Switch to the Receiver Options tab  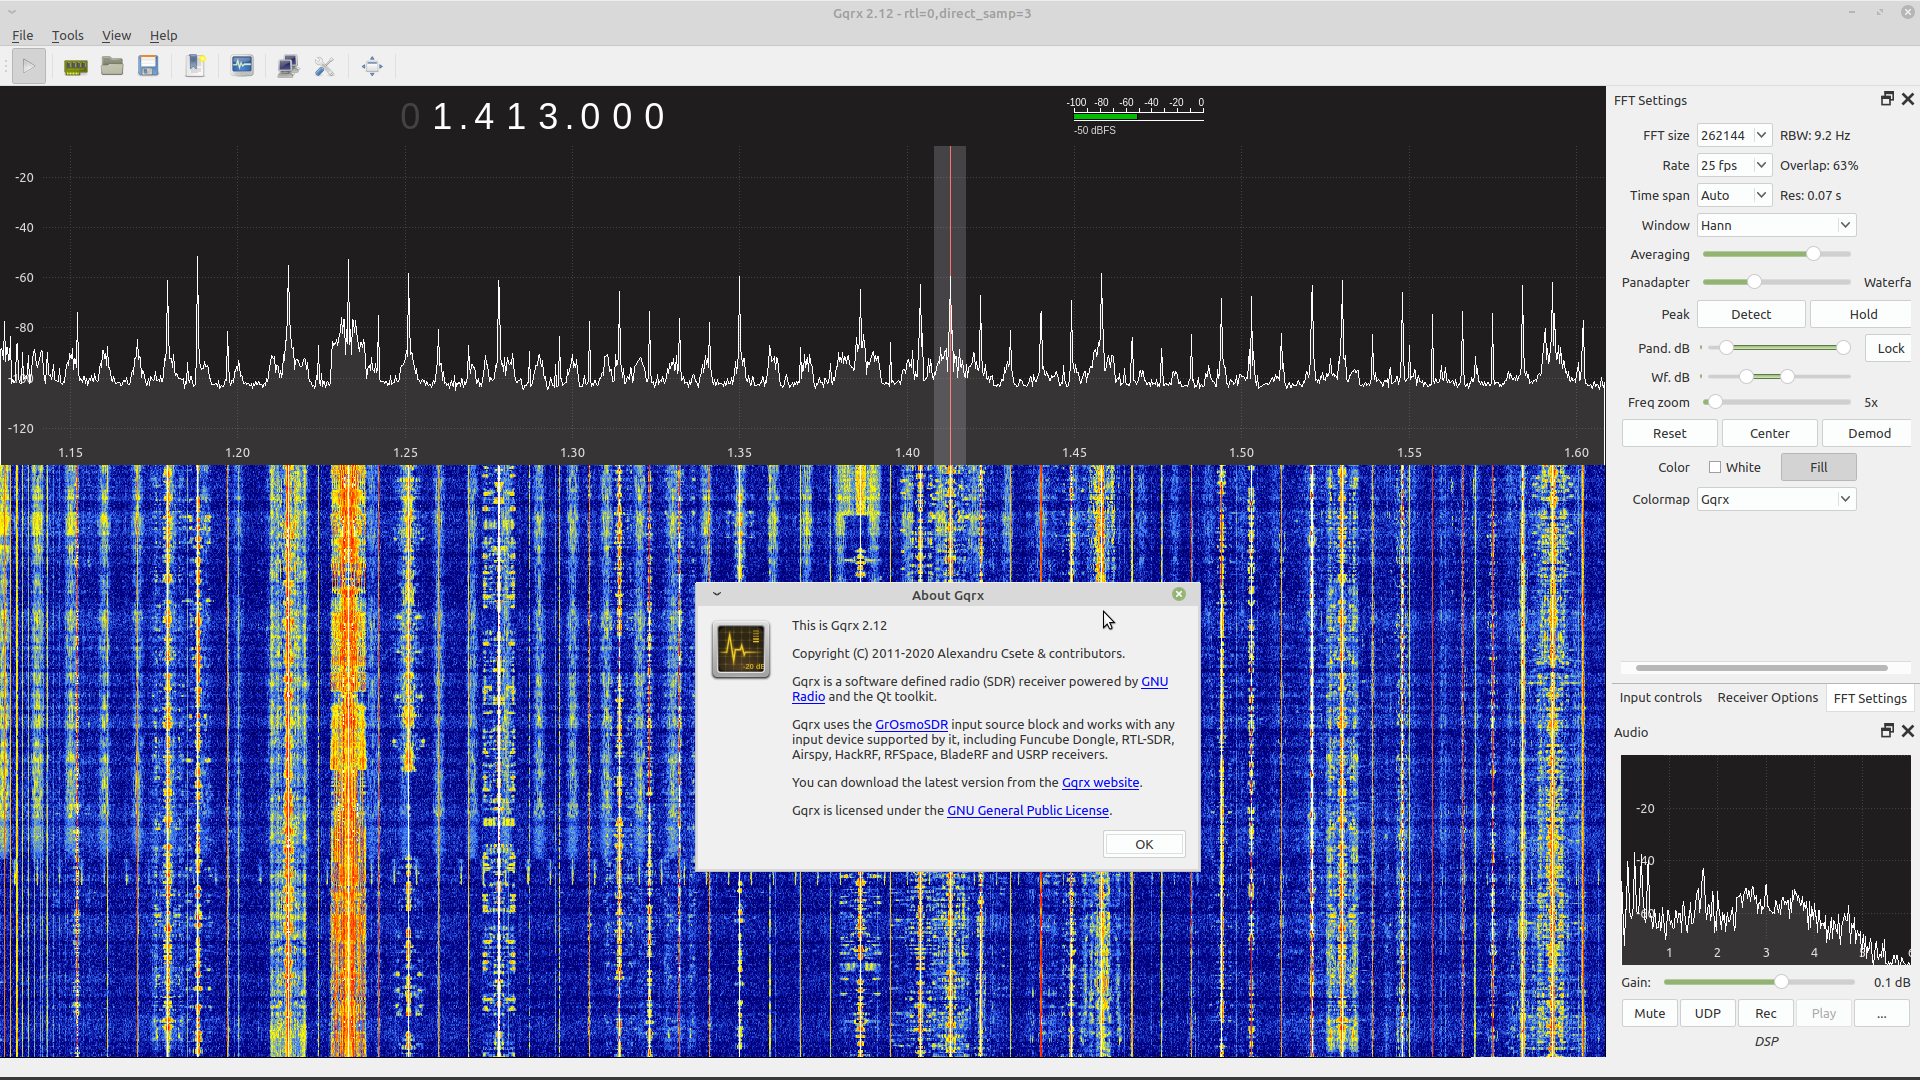[x=1767, y=698]
